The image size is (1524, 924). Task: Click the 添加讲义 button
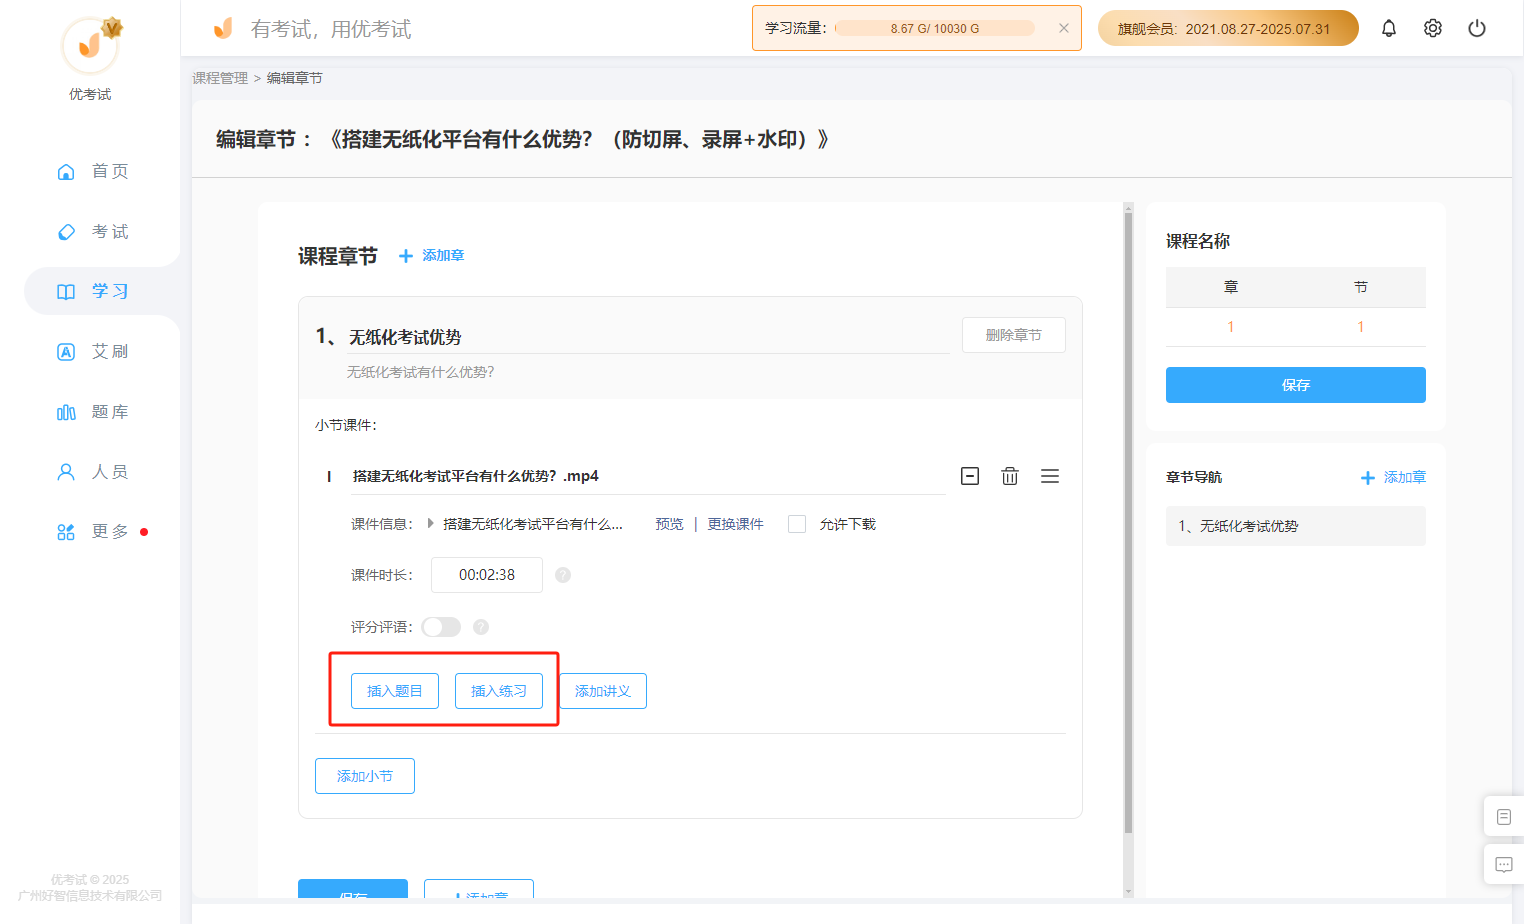(x=603, y=691)
